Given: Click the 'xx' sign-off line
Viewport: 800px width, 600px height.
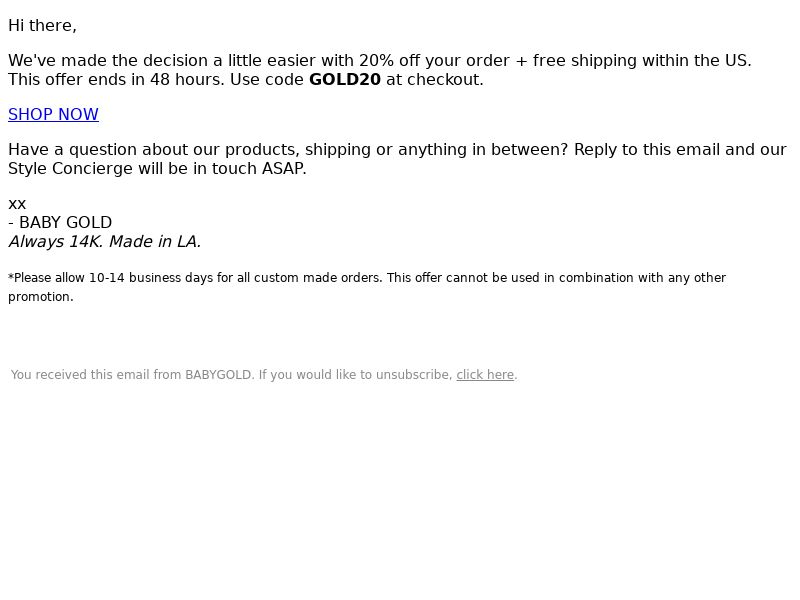Looking at the screenshot, I should pos(17,204).
